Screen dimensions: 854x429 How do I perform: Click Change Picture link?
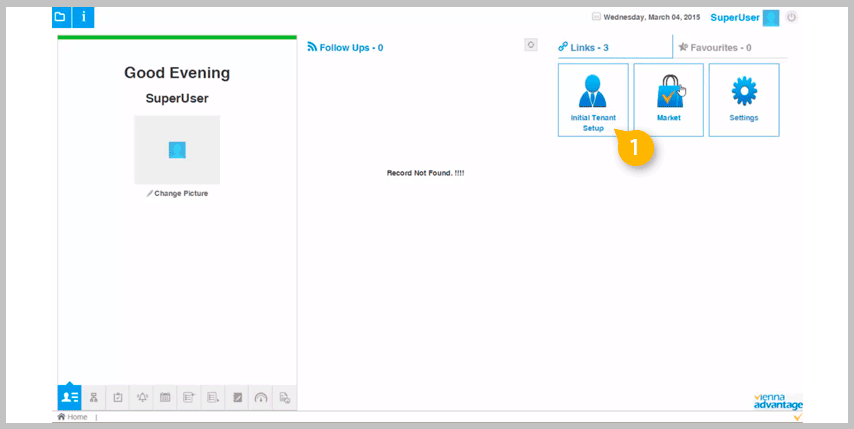tap(178, 193)
